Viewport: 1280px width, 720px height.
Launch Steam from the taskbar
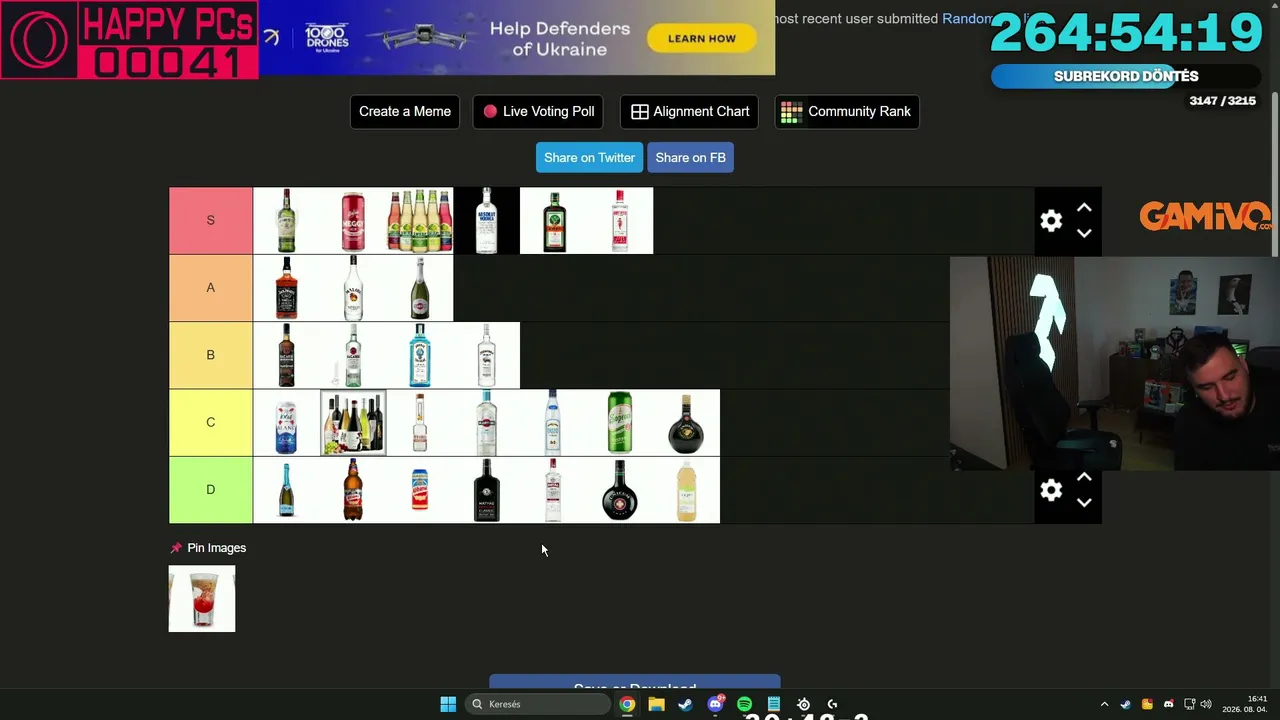pos(685,704)
